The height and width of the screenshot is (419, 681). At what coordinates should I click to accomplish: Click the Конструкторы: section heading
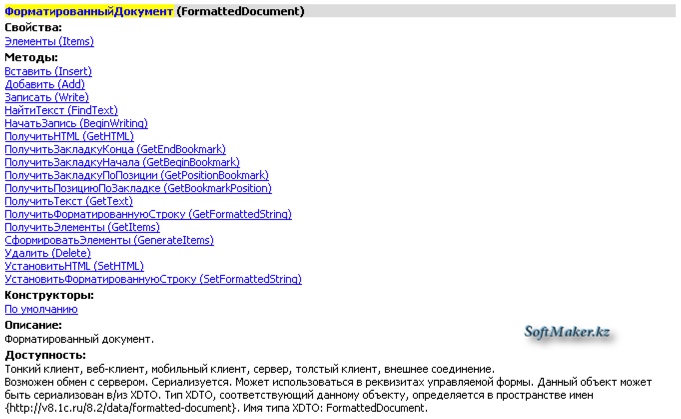point(49,295)
